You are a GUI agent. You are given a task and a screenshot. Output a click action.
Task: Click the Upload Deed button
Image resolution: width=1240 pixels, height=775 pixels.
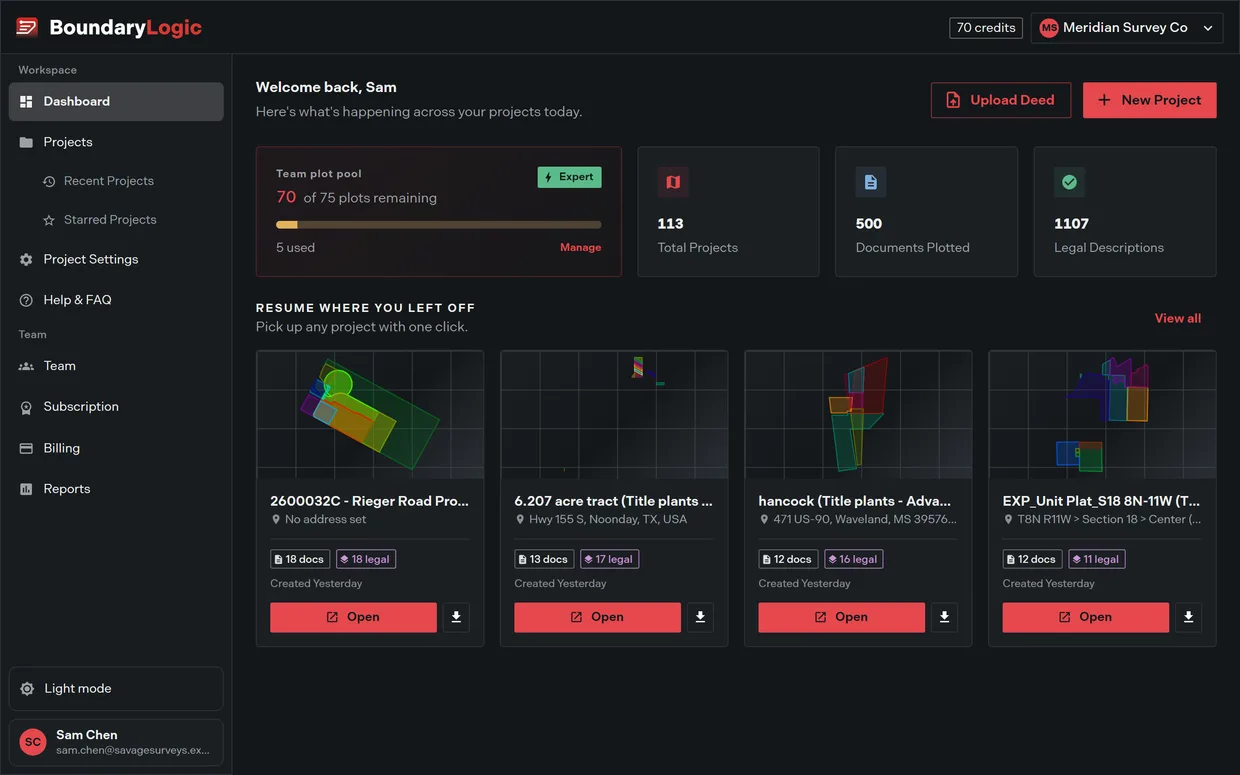point(1001,100)
